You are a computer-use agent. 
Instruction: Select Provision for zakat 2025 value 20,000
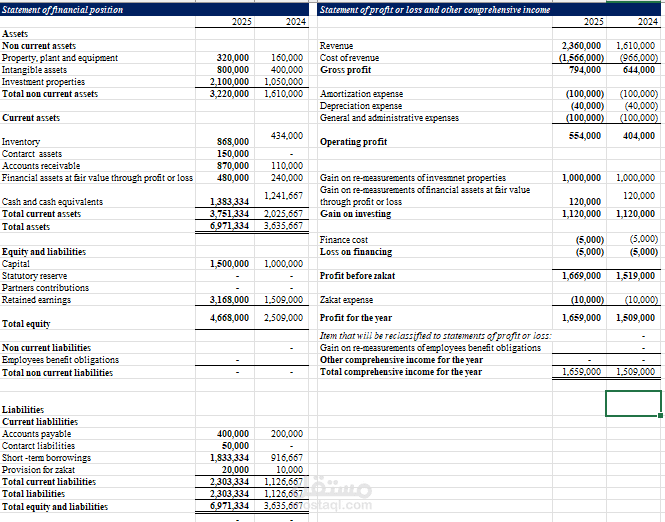coord(235,470)
